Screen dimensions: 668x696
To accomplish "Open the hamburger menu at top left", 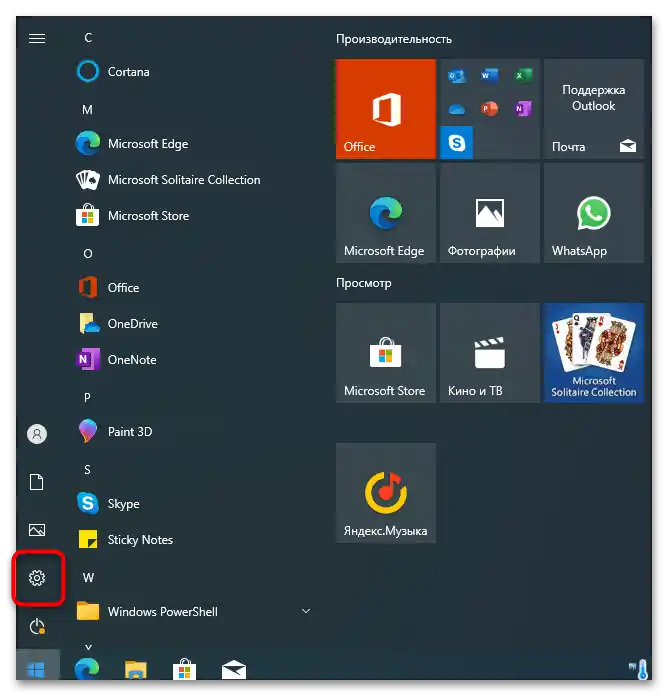I will coord(37,39).
